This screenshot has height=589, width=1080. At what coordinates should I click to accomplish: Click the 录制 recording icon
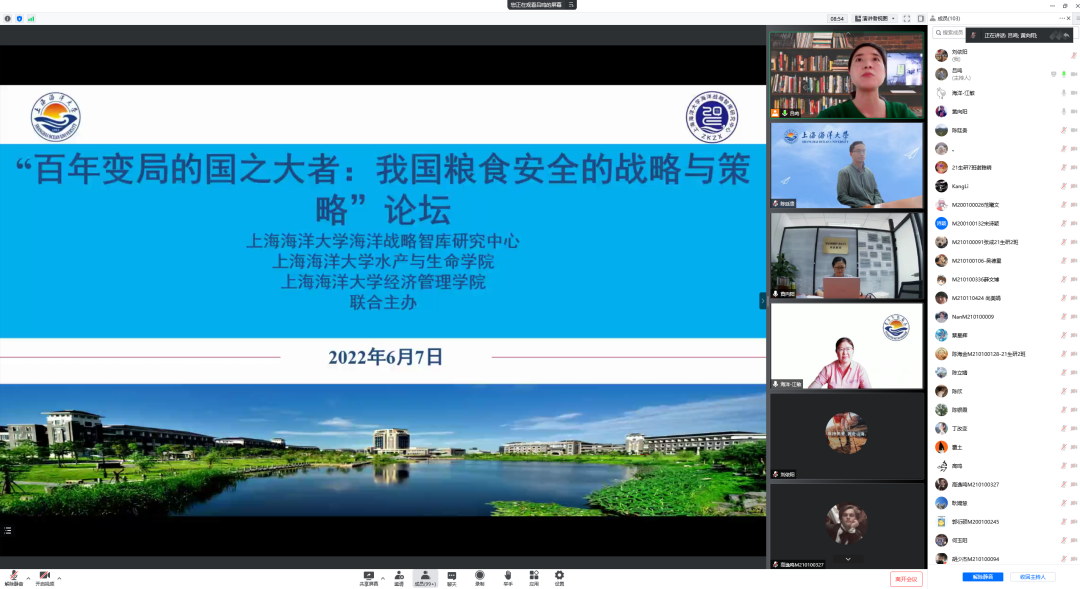coord(478,576)
